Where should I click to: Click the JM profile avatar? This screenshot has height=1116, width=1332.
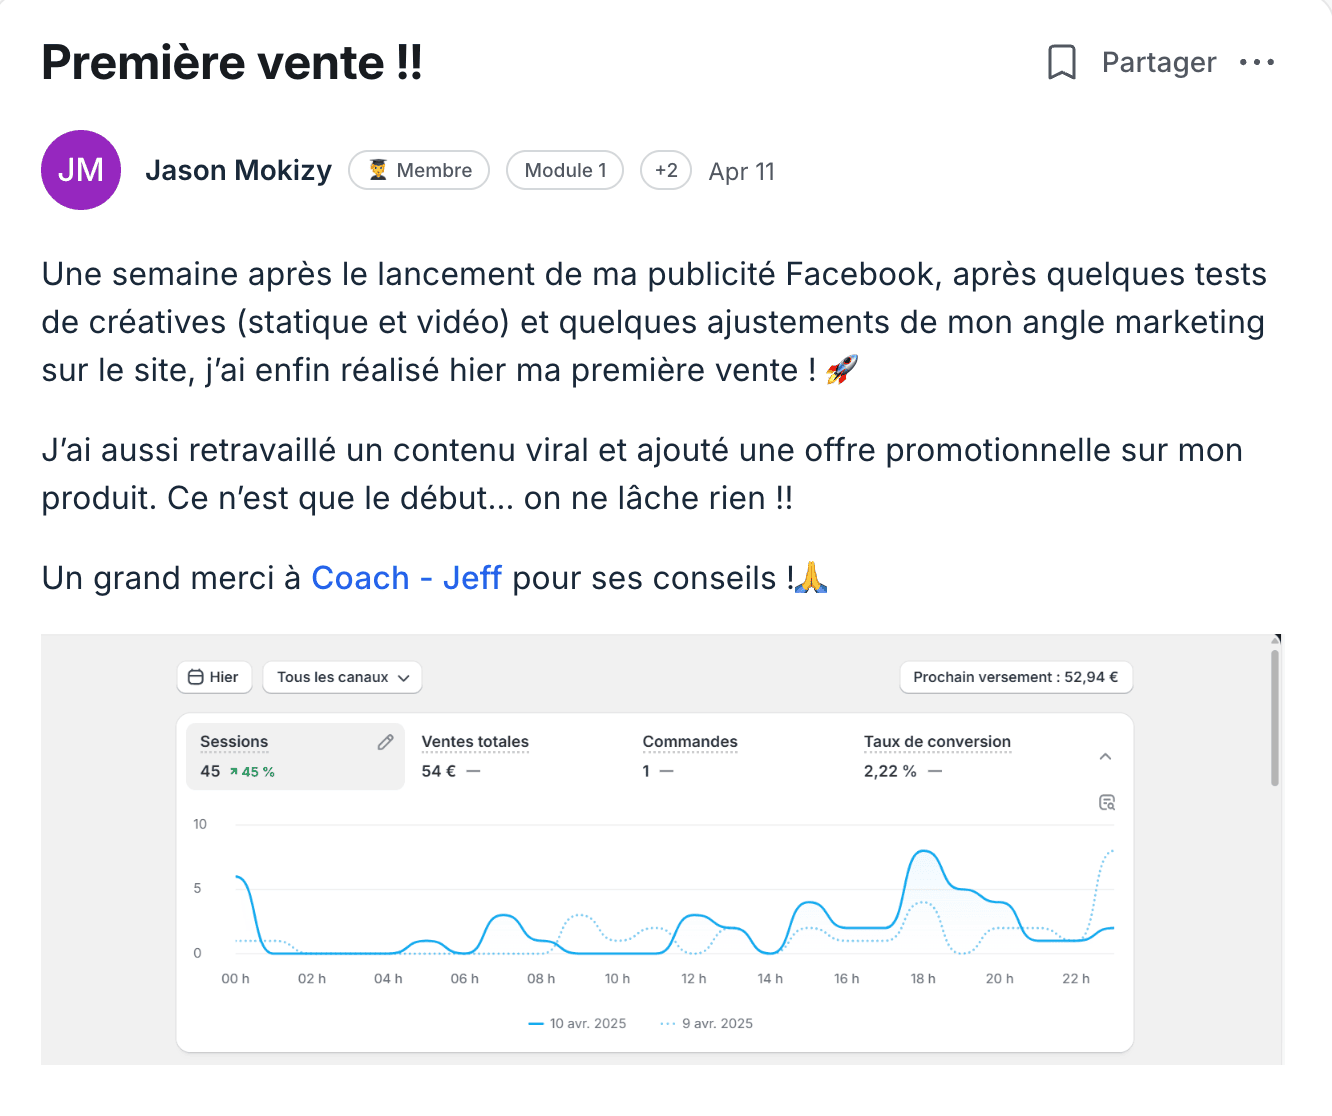[81, 170]
